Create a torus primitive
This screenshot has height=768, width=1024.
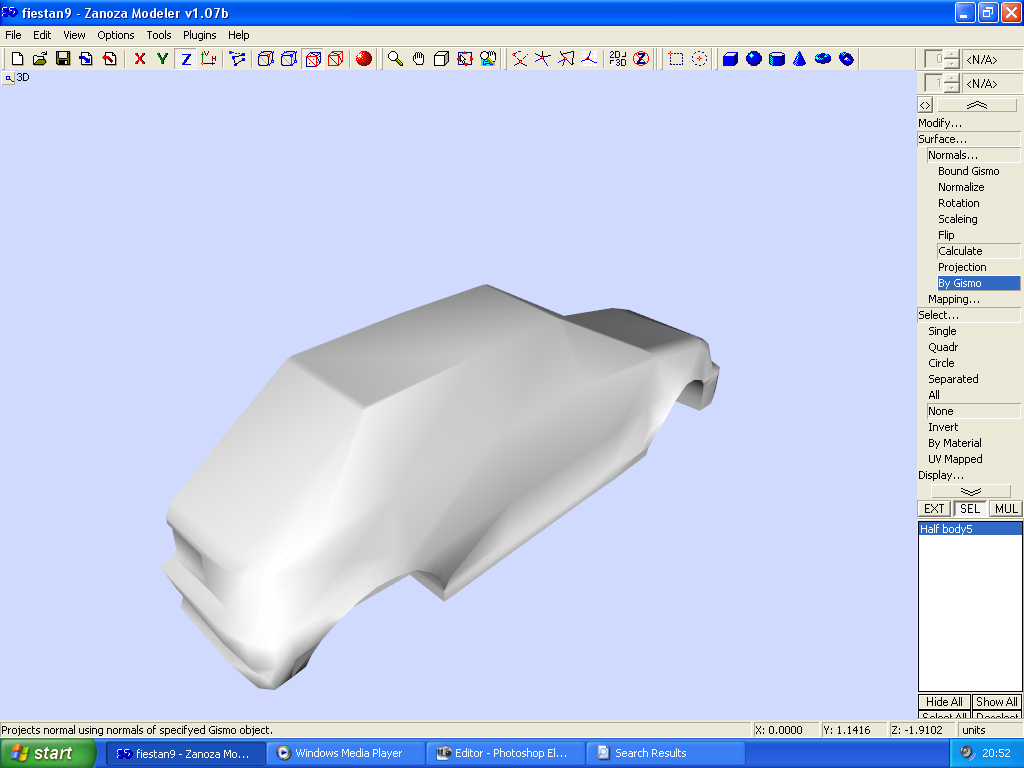point(823,59)
